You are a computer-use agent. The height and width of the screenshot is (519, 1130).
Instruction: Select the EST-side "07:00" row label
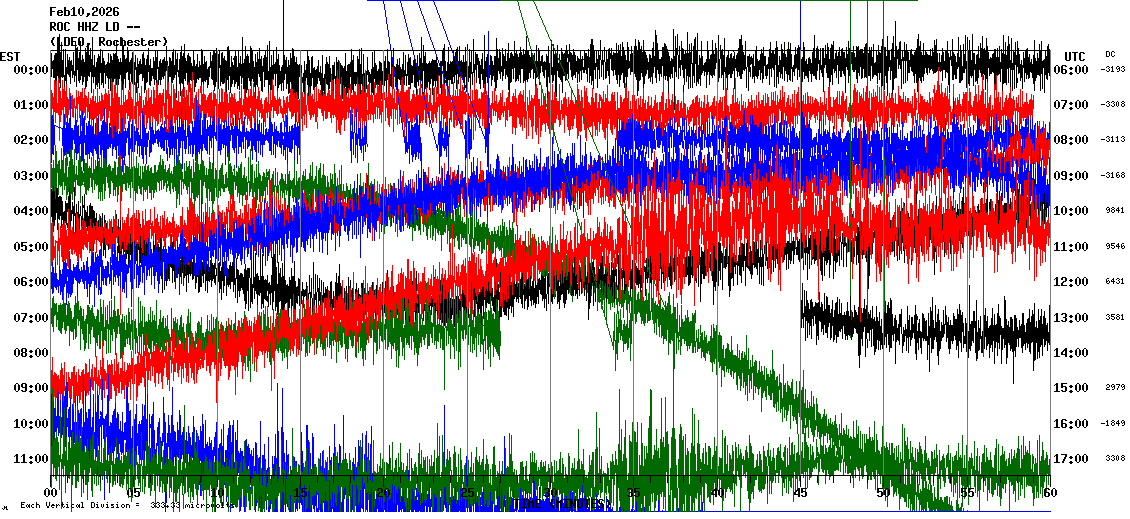click(31, 317)
